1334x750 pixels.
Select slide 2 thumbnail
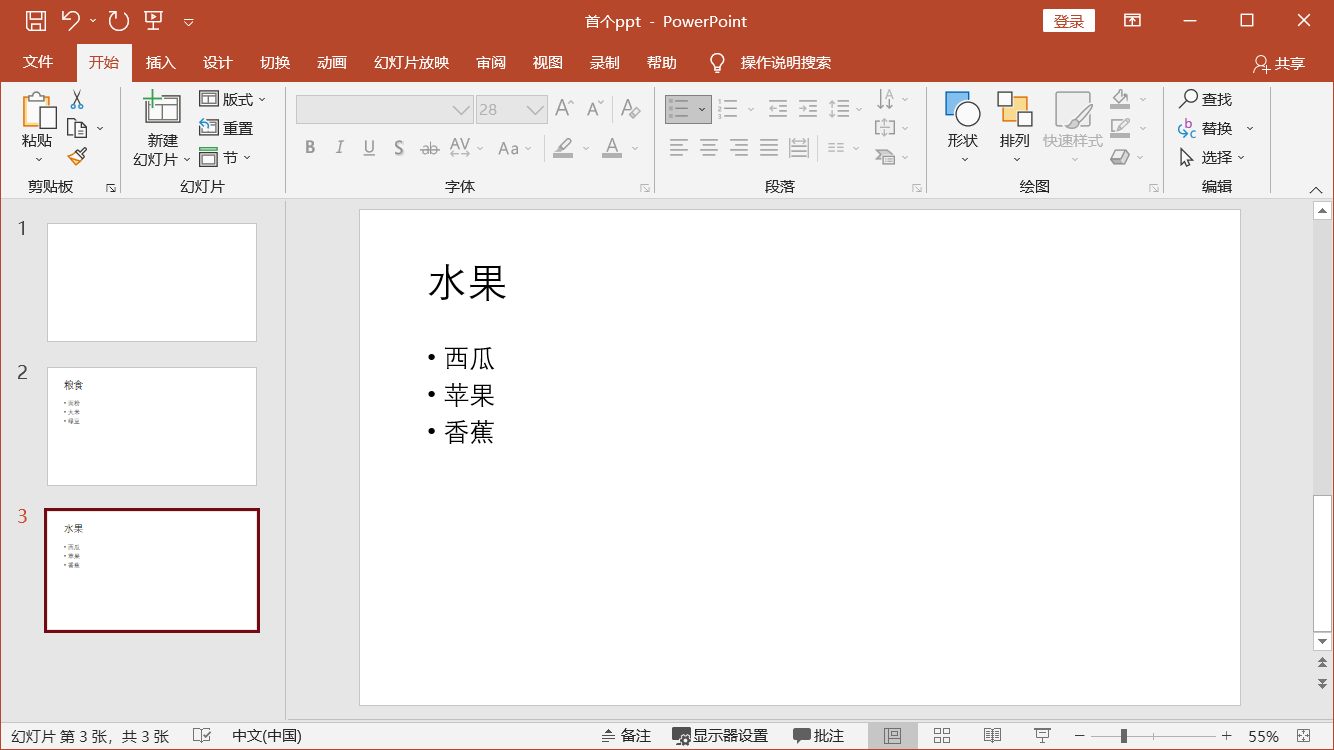152,426
